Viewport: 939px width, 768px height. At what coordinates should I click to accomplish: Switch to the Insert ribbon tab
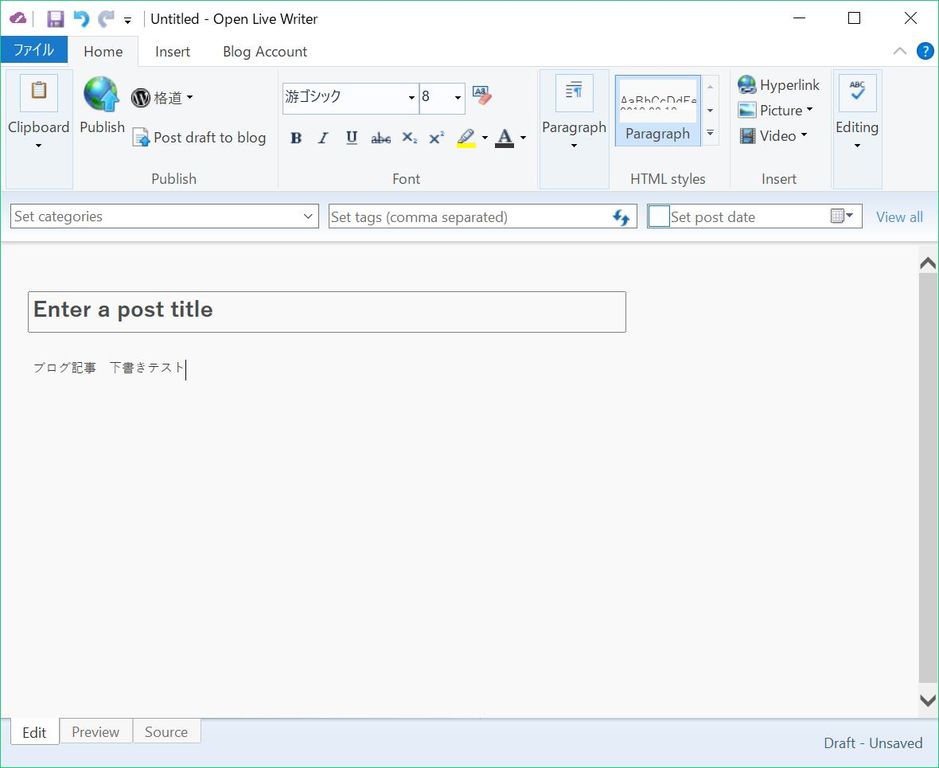click(172, 52)
